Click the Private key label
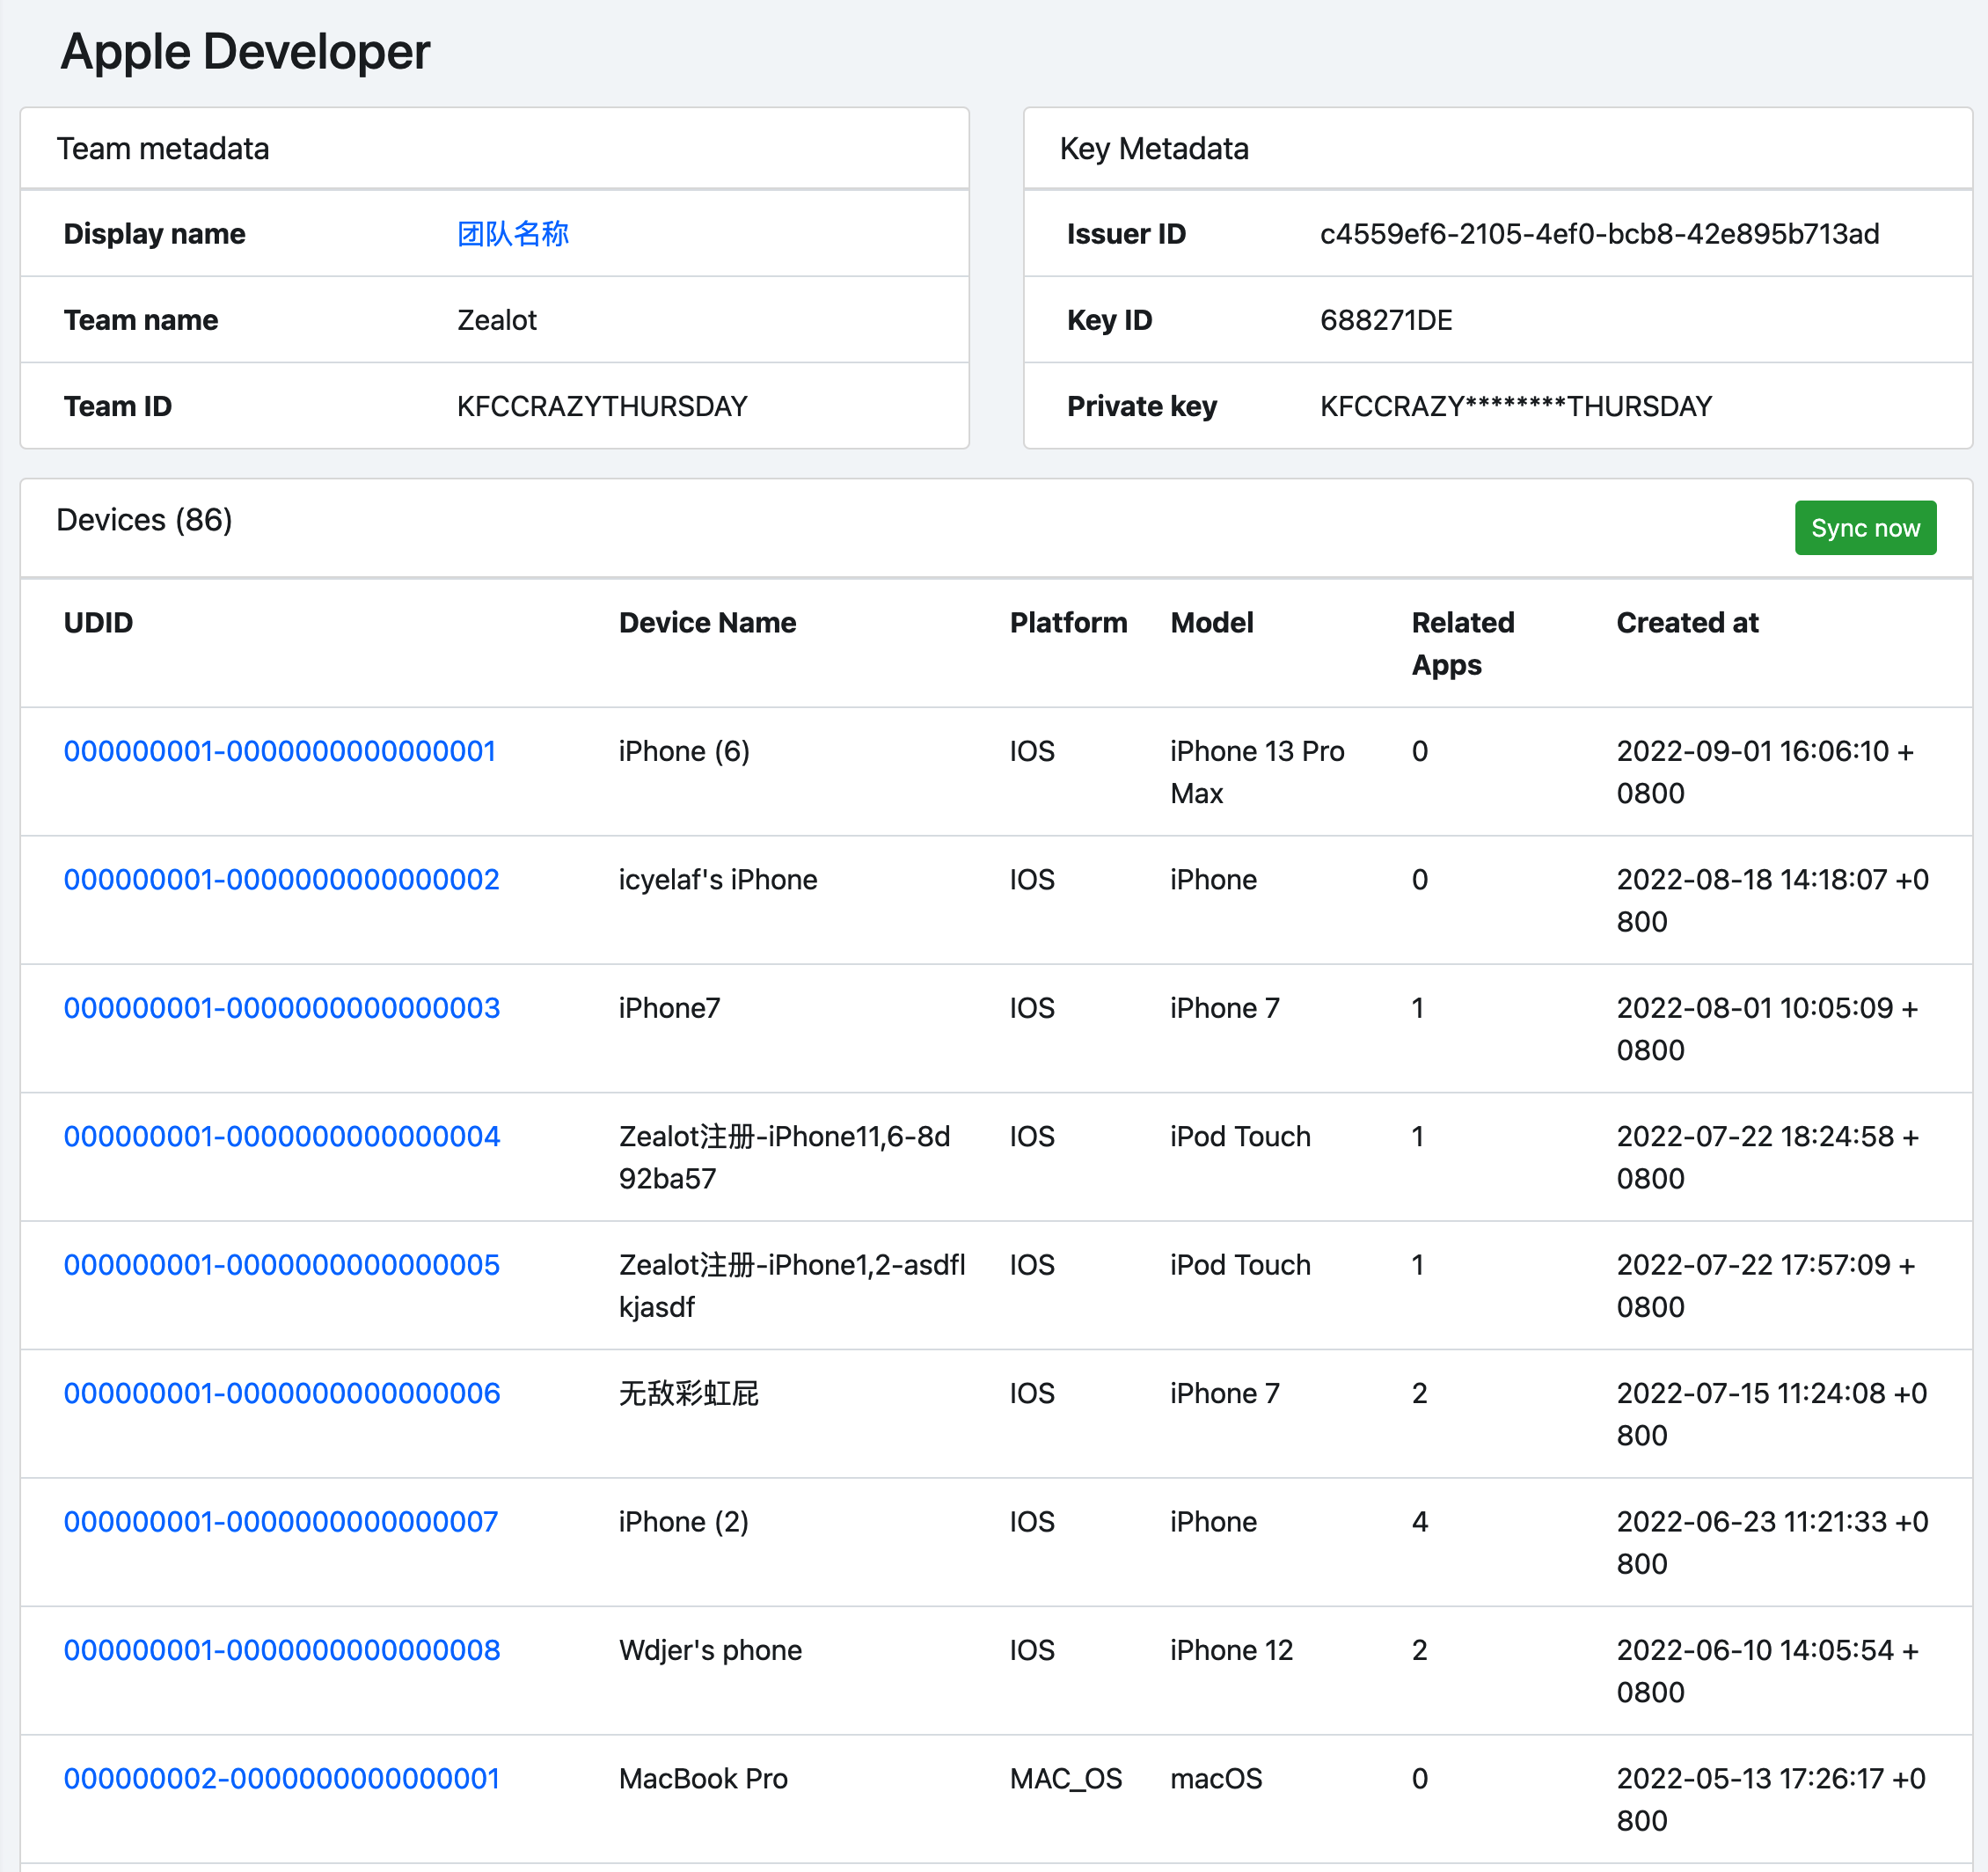Image resolution: width=1988 pixels, height=1872 pixels. pyautogui.click(x=1141, y=406)
